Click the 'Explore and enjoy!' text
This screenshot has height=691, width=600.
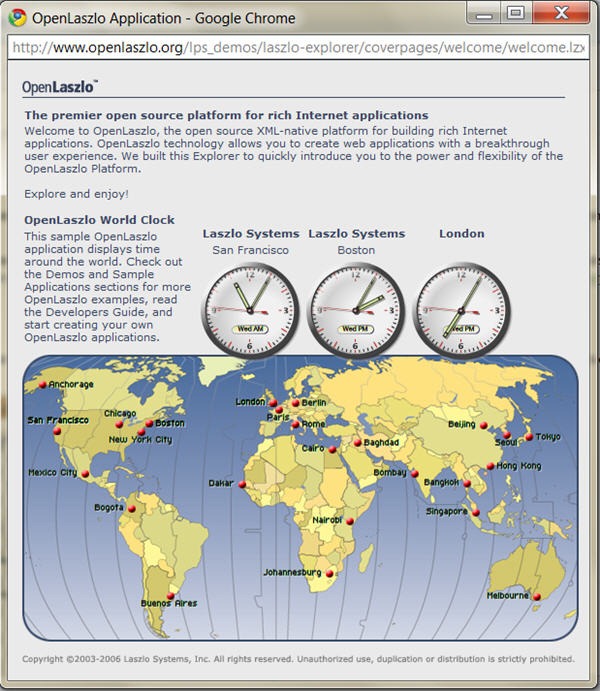coord(76,194)
